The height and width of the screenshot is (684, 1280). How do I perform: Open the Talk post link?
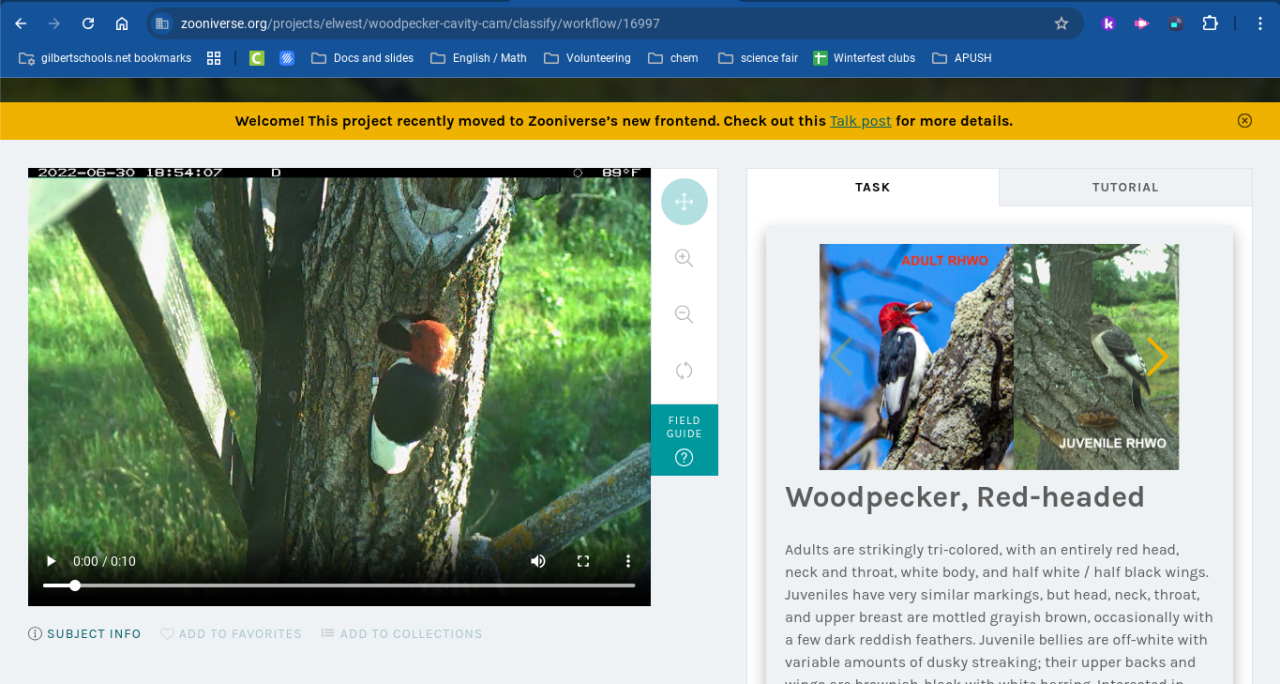(x=860, y=121)
